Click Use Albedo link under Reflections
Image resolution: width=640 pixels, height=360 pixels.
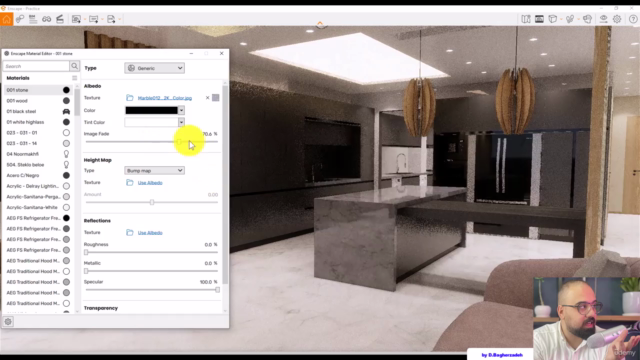point(150,233)
